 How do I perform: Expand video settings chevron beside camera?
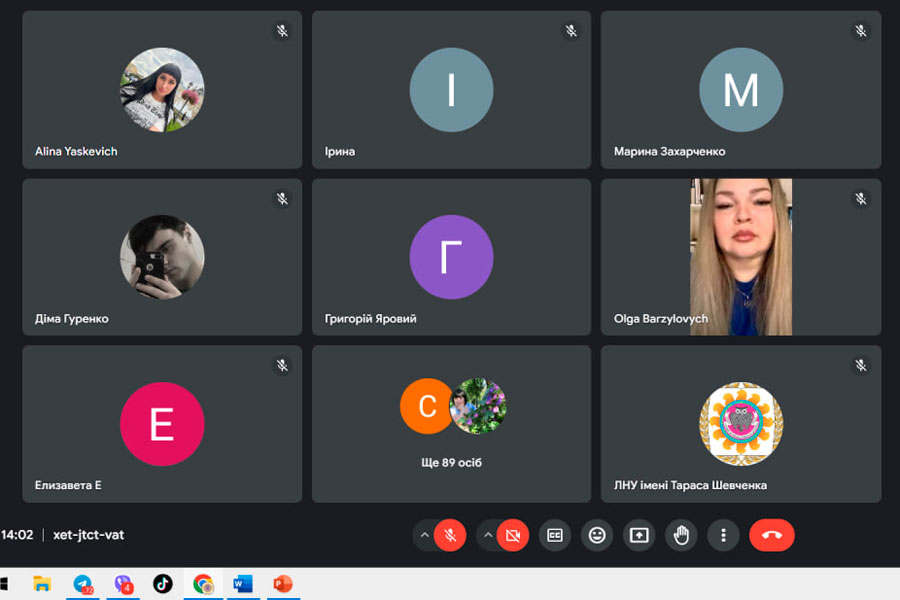(488, 535)
